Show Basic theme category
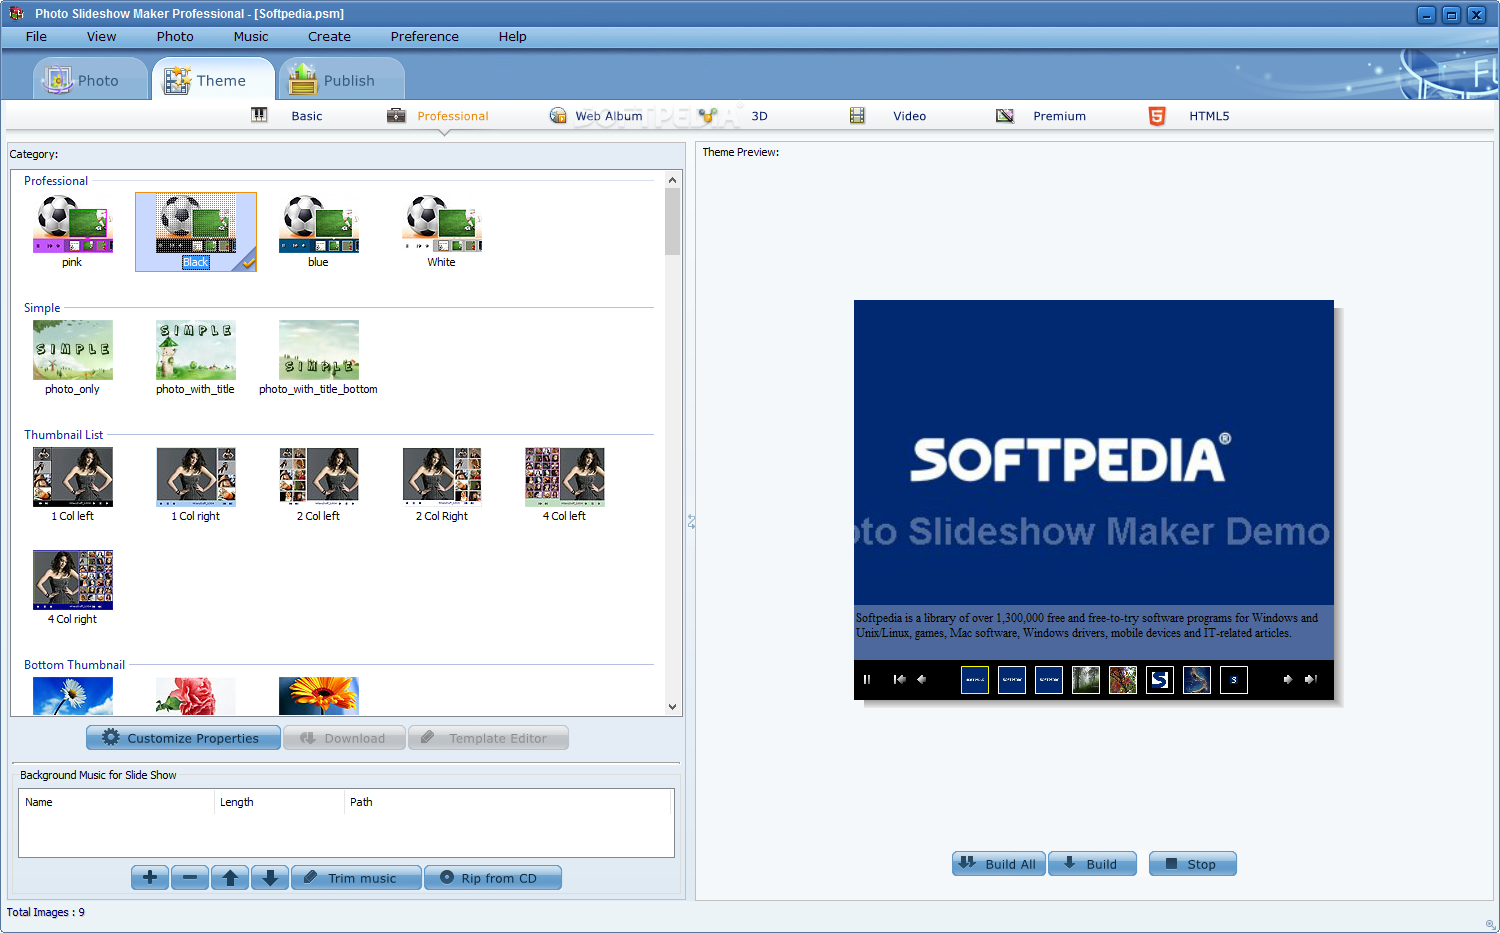 tap(287, 116)
